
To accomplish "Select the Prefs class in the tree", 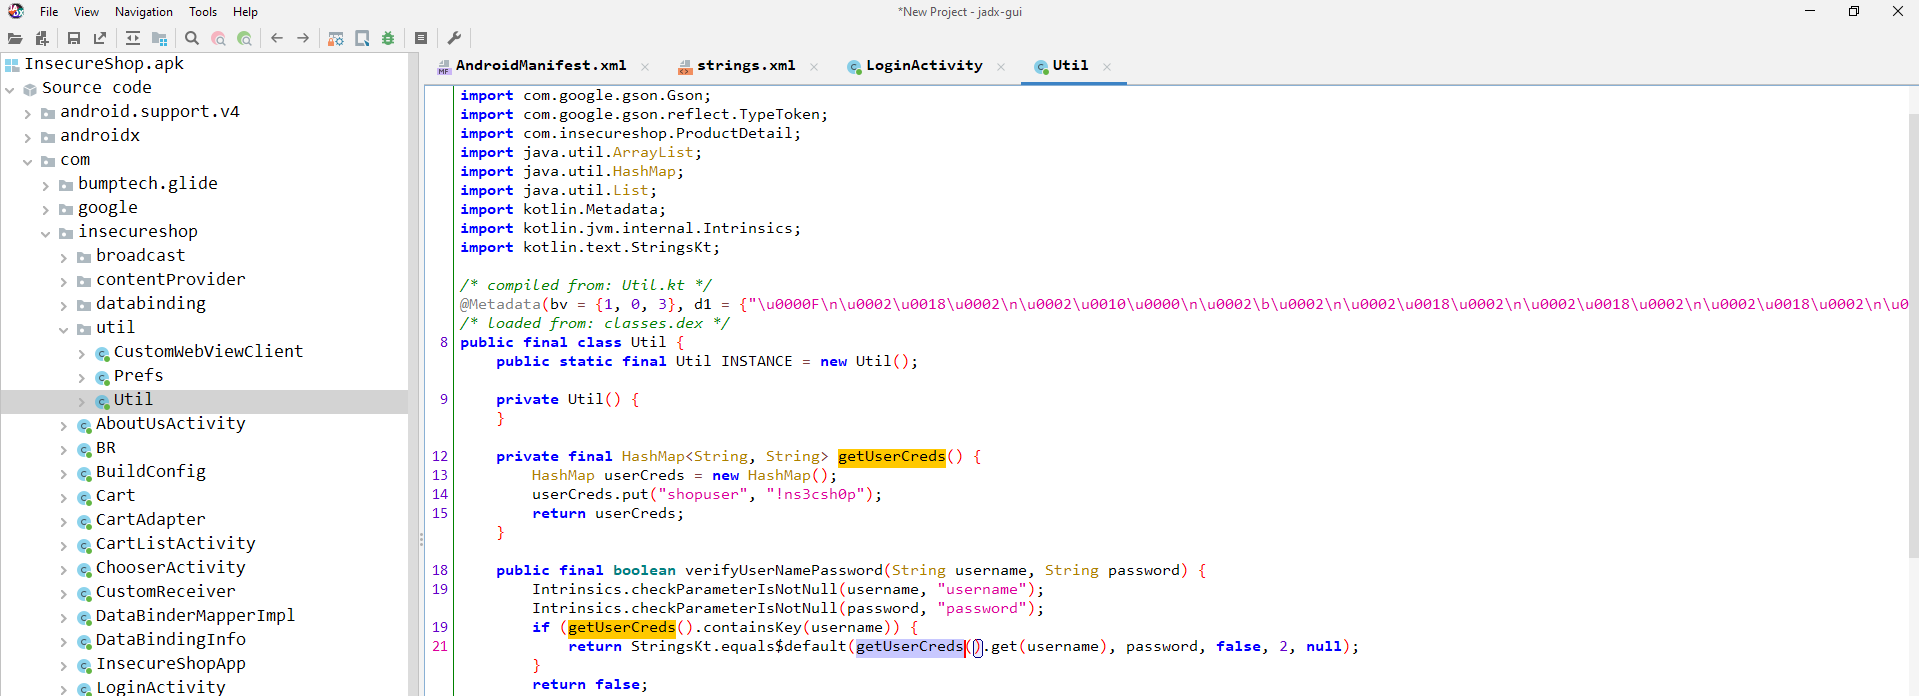I will click(x=138, y=376).
